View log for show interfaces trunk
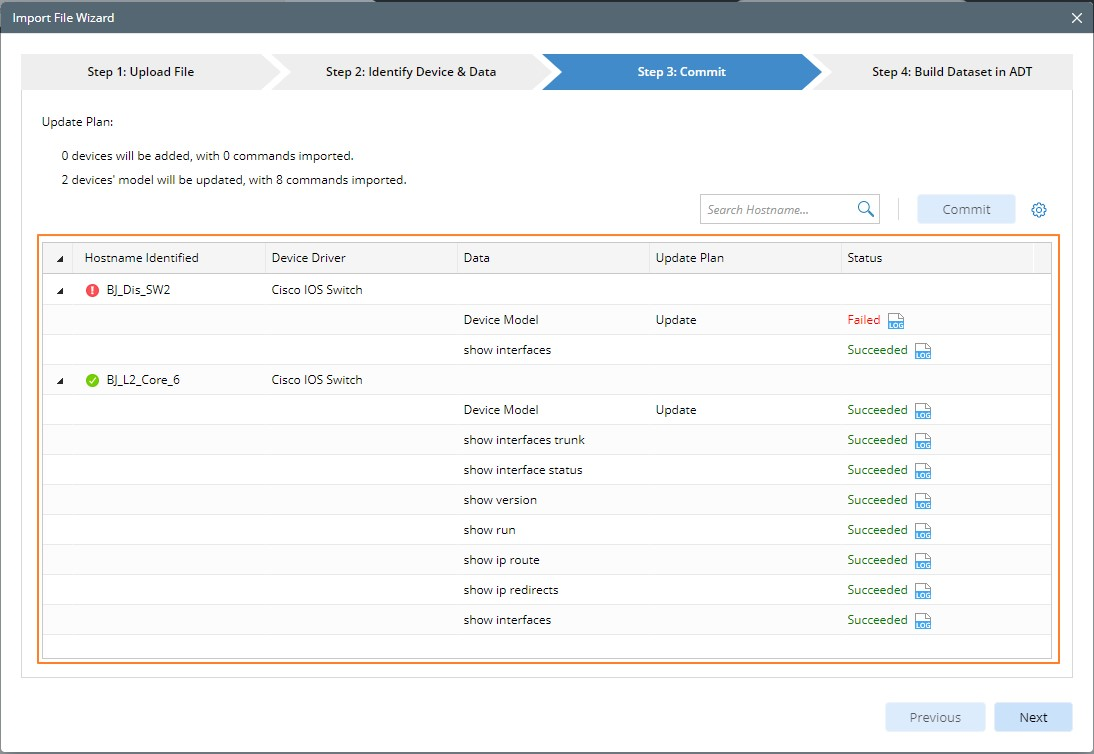Screen dimensions: 1094x754 coord(923,441)
